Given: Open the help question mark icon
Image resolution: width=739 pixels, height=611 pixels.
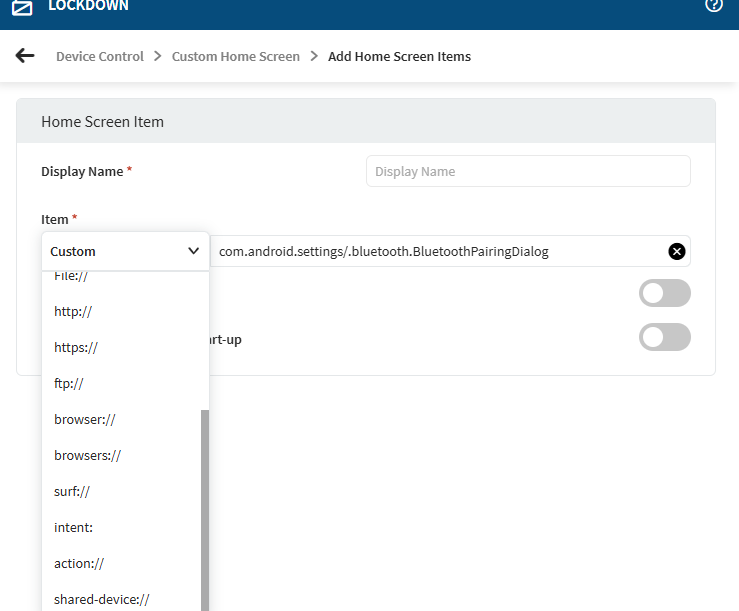Looking at the screenshot, I should pyautogui.click(x=714, y=6).
